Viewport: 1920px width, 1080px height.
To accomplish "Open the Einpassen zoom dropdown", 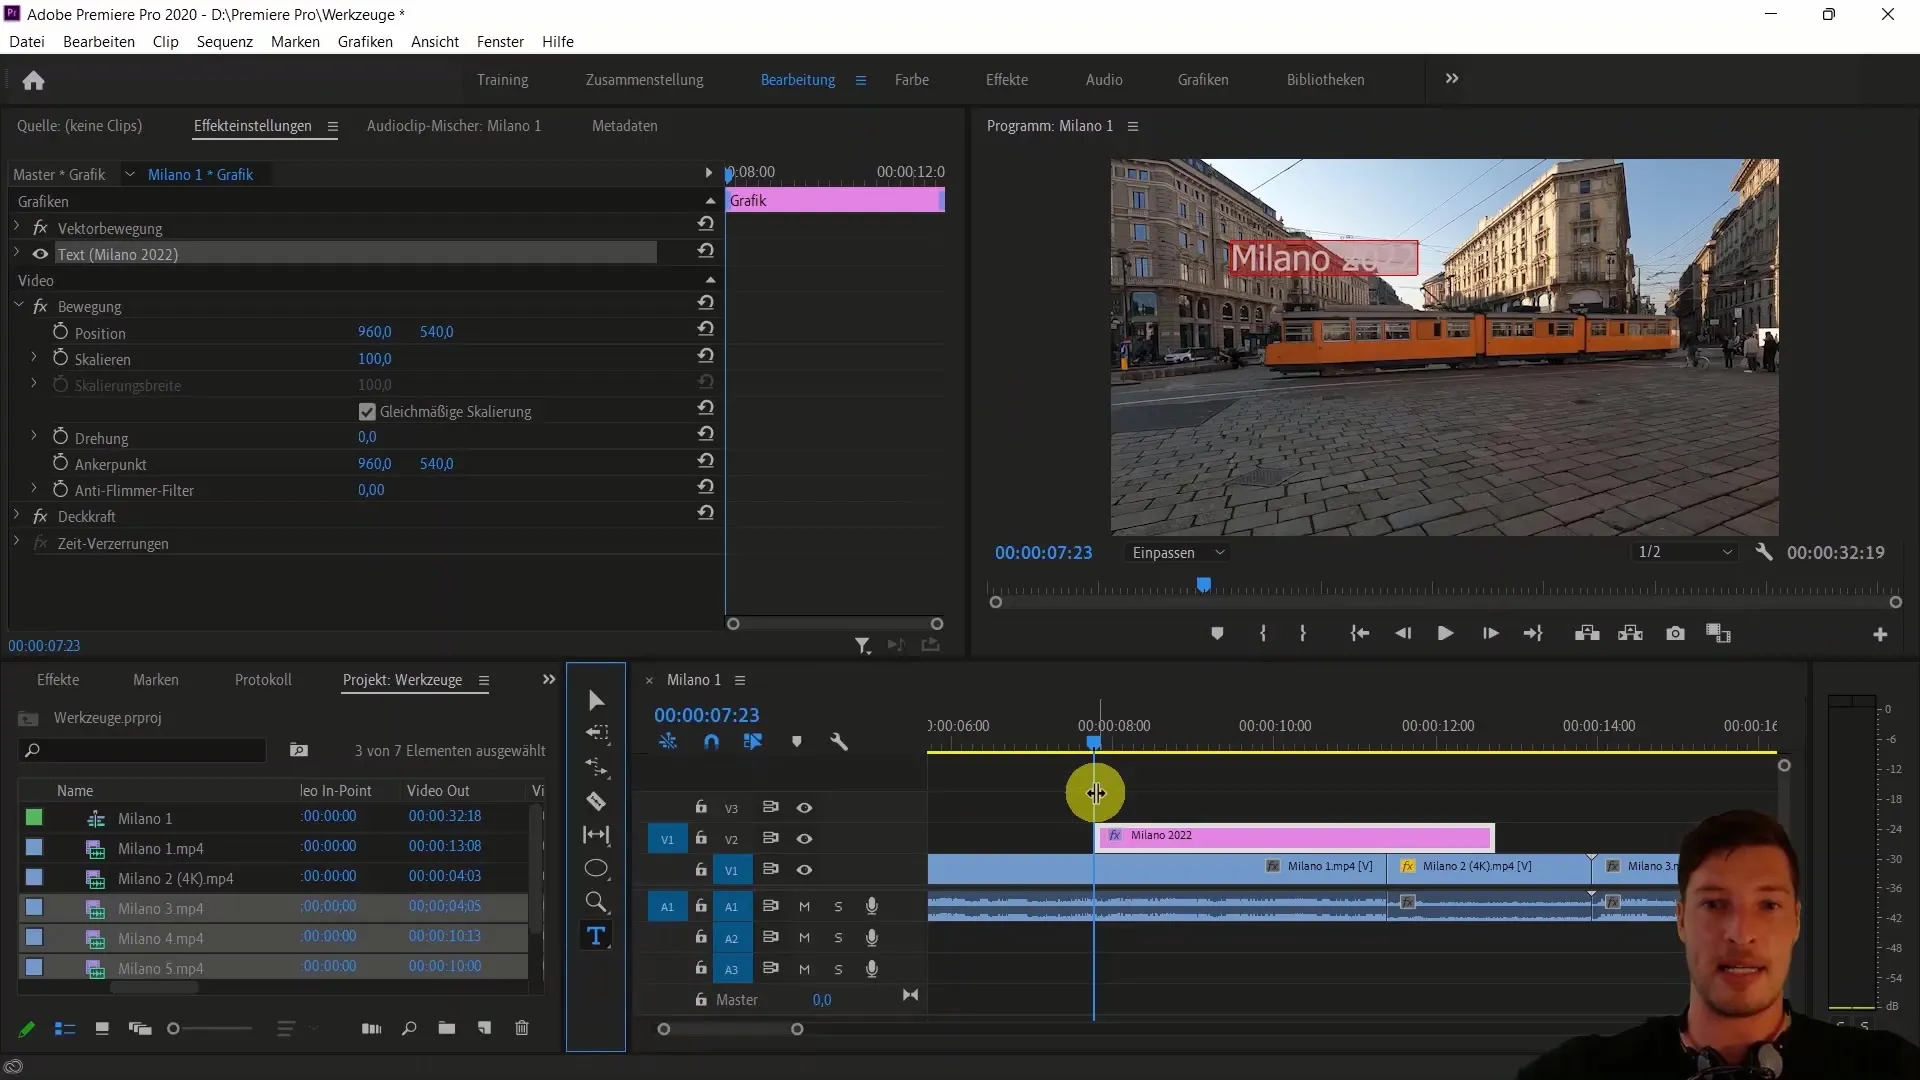I will click(x=1178, y=552).
